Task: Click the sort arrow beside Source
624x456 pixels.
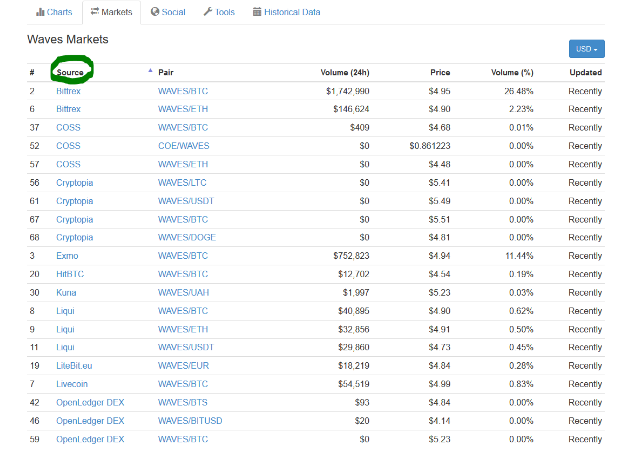Action: pos(150,70)
